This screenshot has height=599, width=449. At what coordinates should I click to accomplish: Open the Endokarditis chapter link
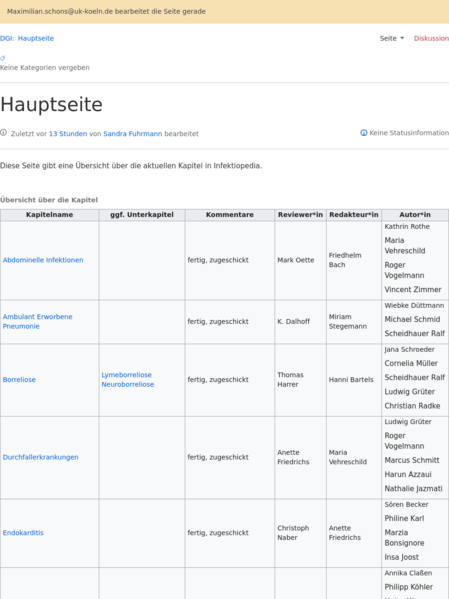click(x=23, y=533)
